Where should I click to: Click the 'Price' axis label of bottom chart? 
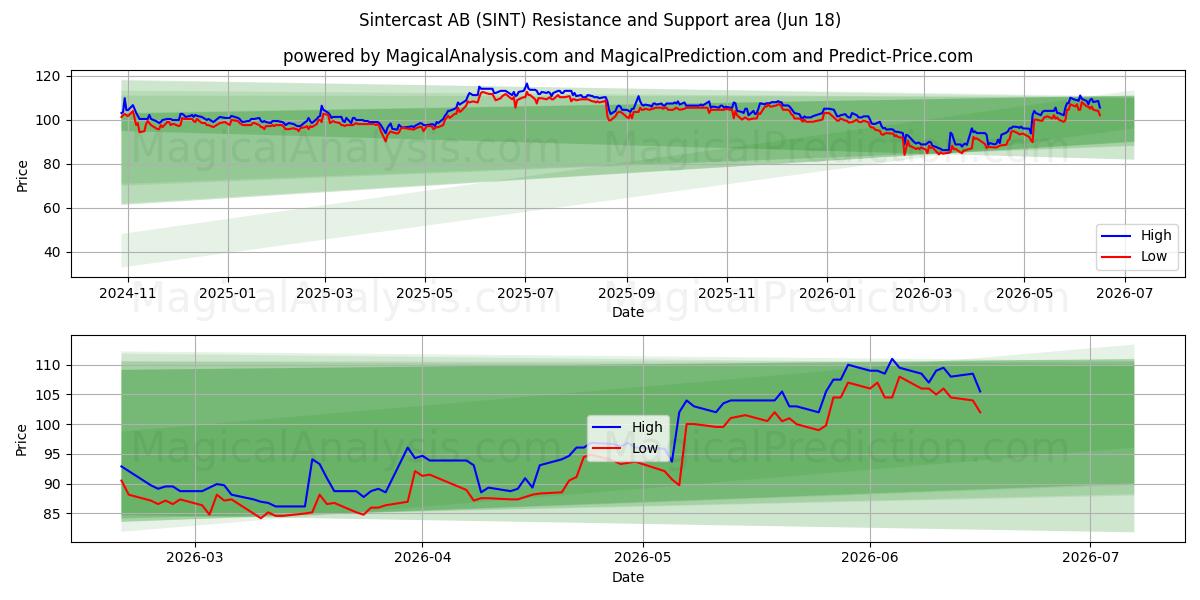tap(23, 439)
